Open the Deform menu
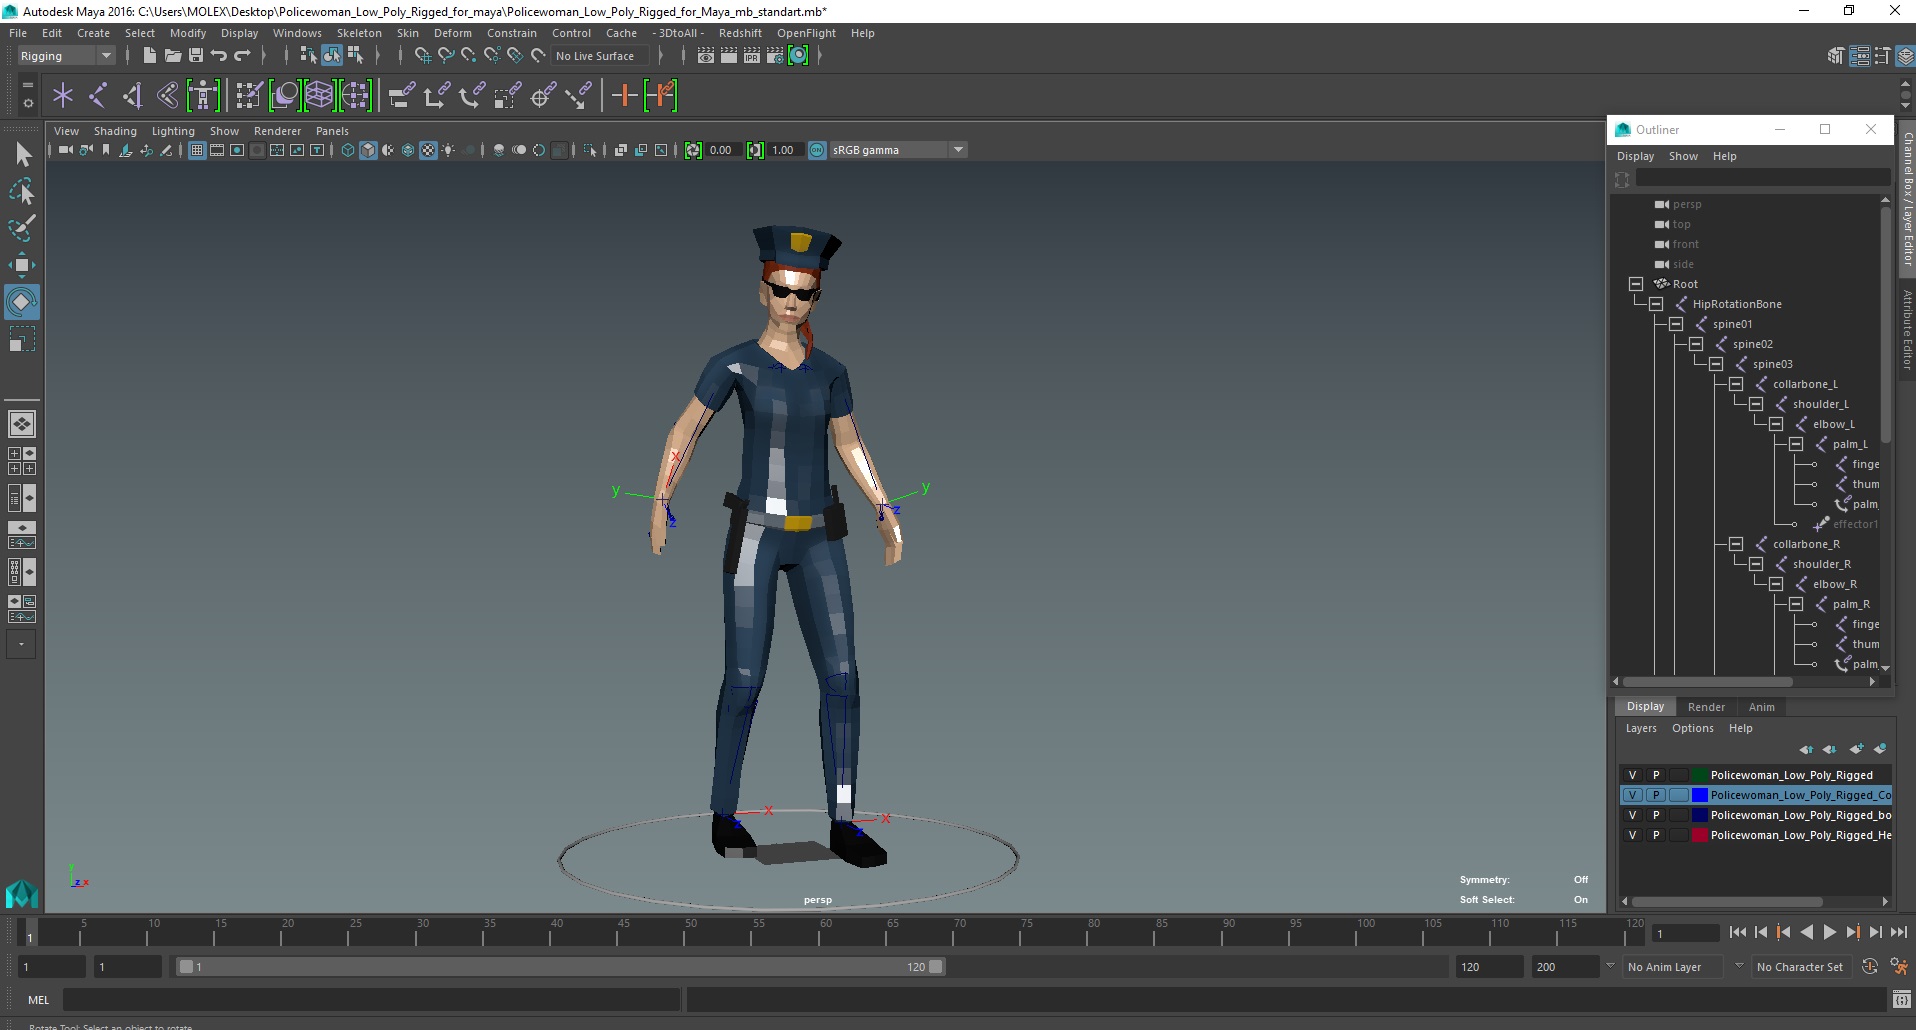This screenshot has width=1916, height=1030. click(452, 33)
